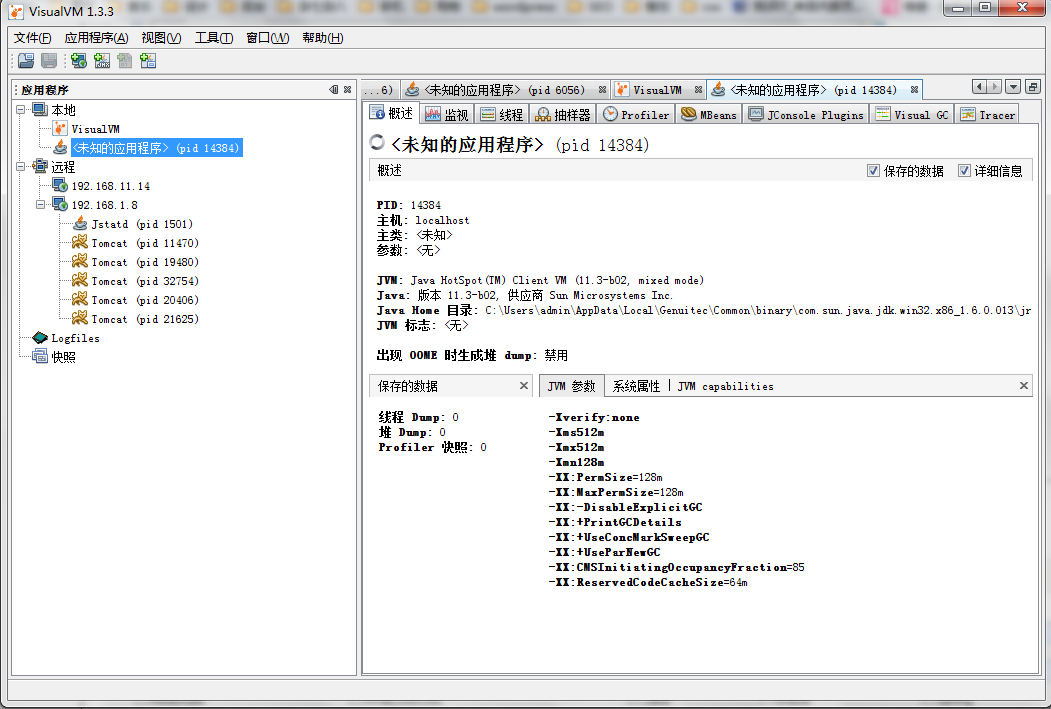The height and width of the screenshot is (709, 1051).
Task: Select remote host 192.168.1.8
Action: click(x=105, y=205)
